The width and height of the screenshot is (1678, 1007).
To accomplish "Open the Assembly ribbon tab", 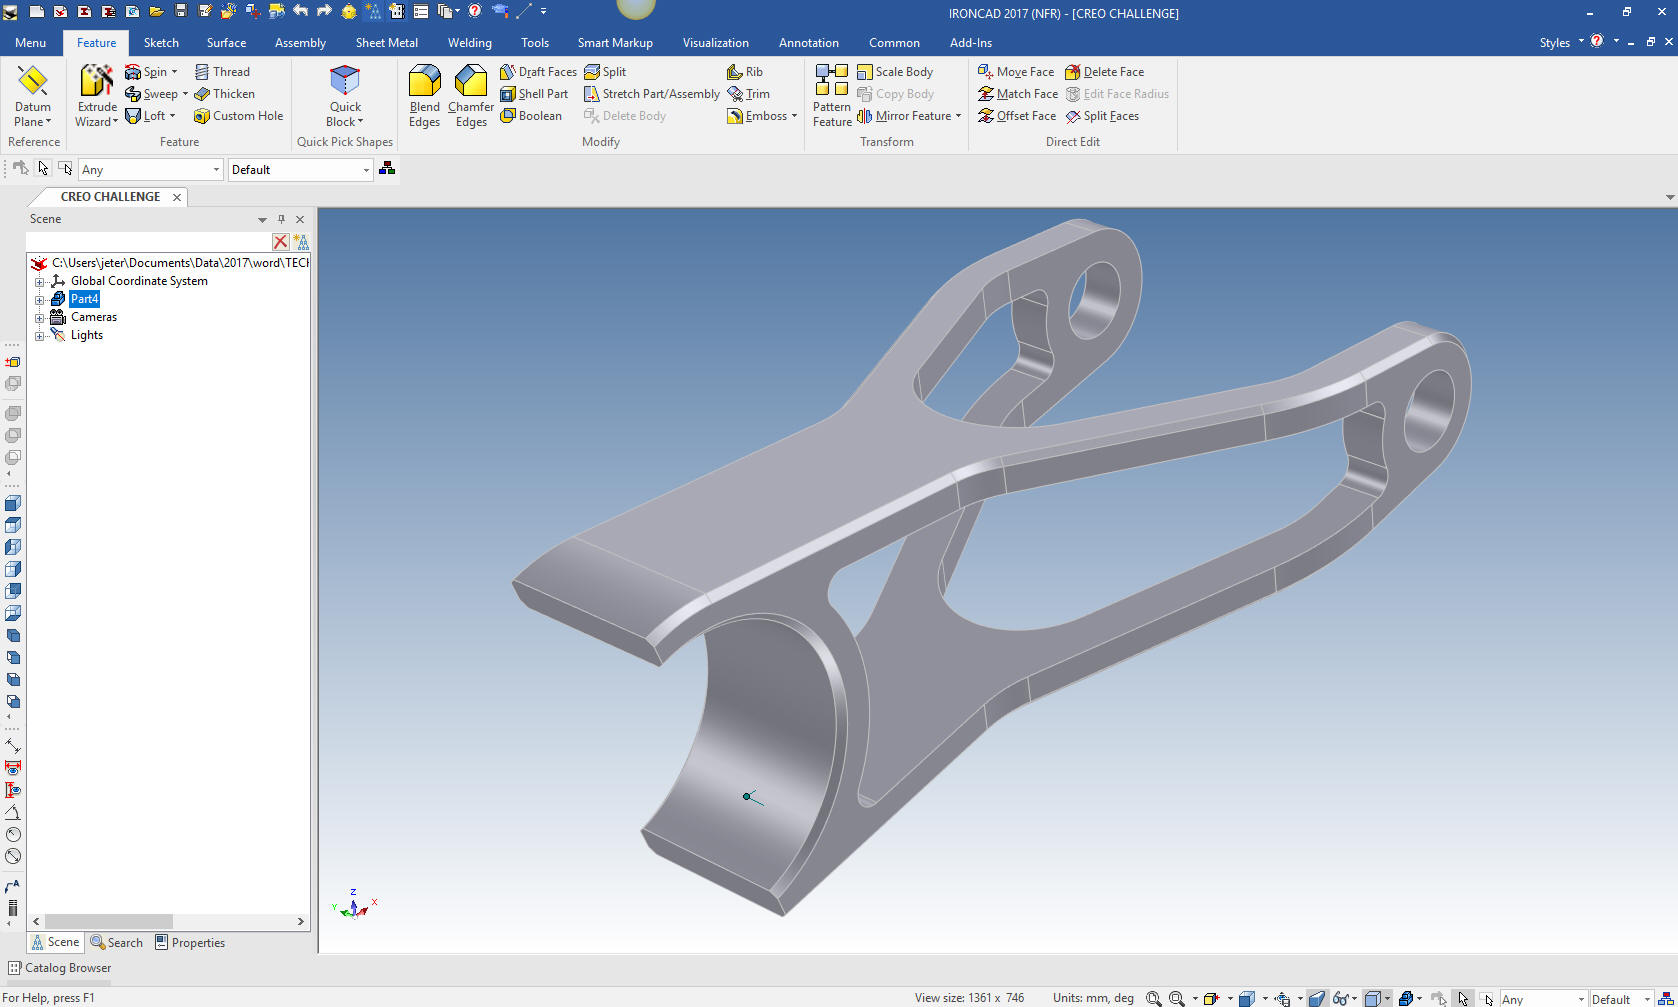I will (300, 43).
